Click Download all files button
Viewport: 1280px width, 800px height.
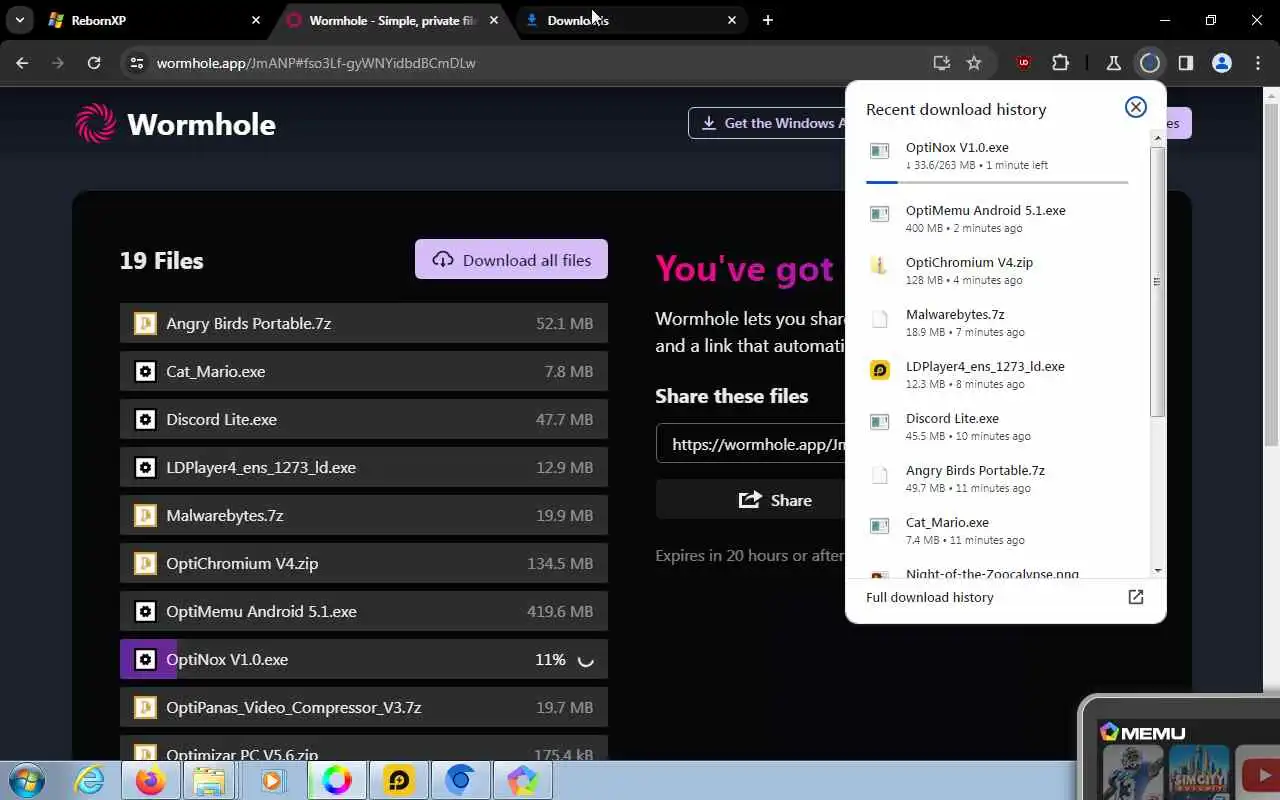click(511, 260)
